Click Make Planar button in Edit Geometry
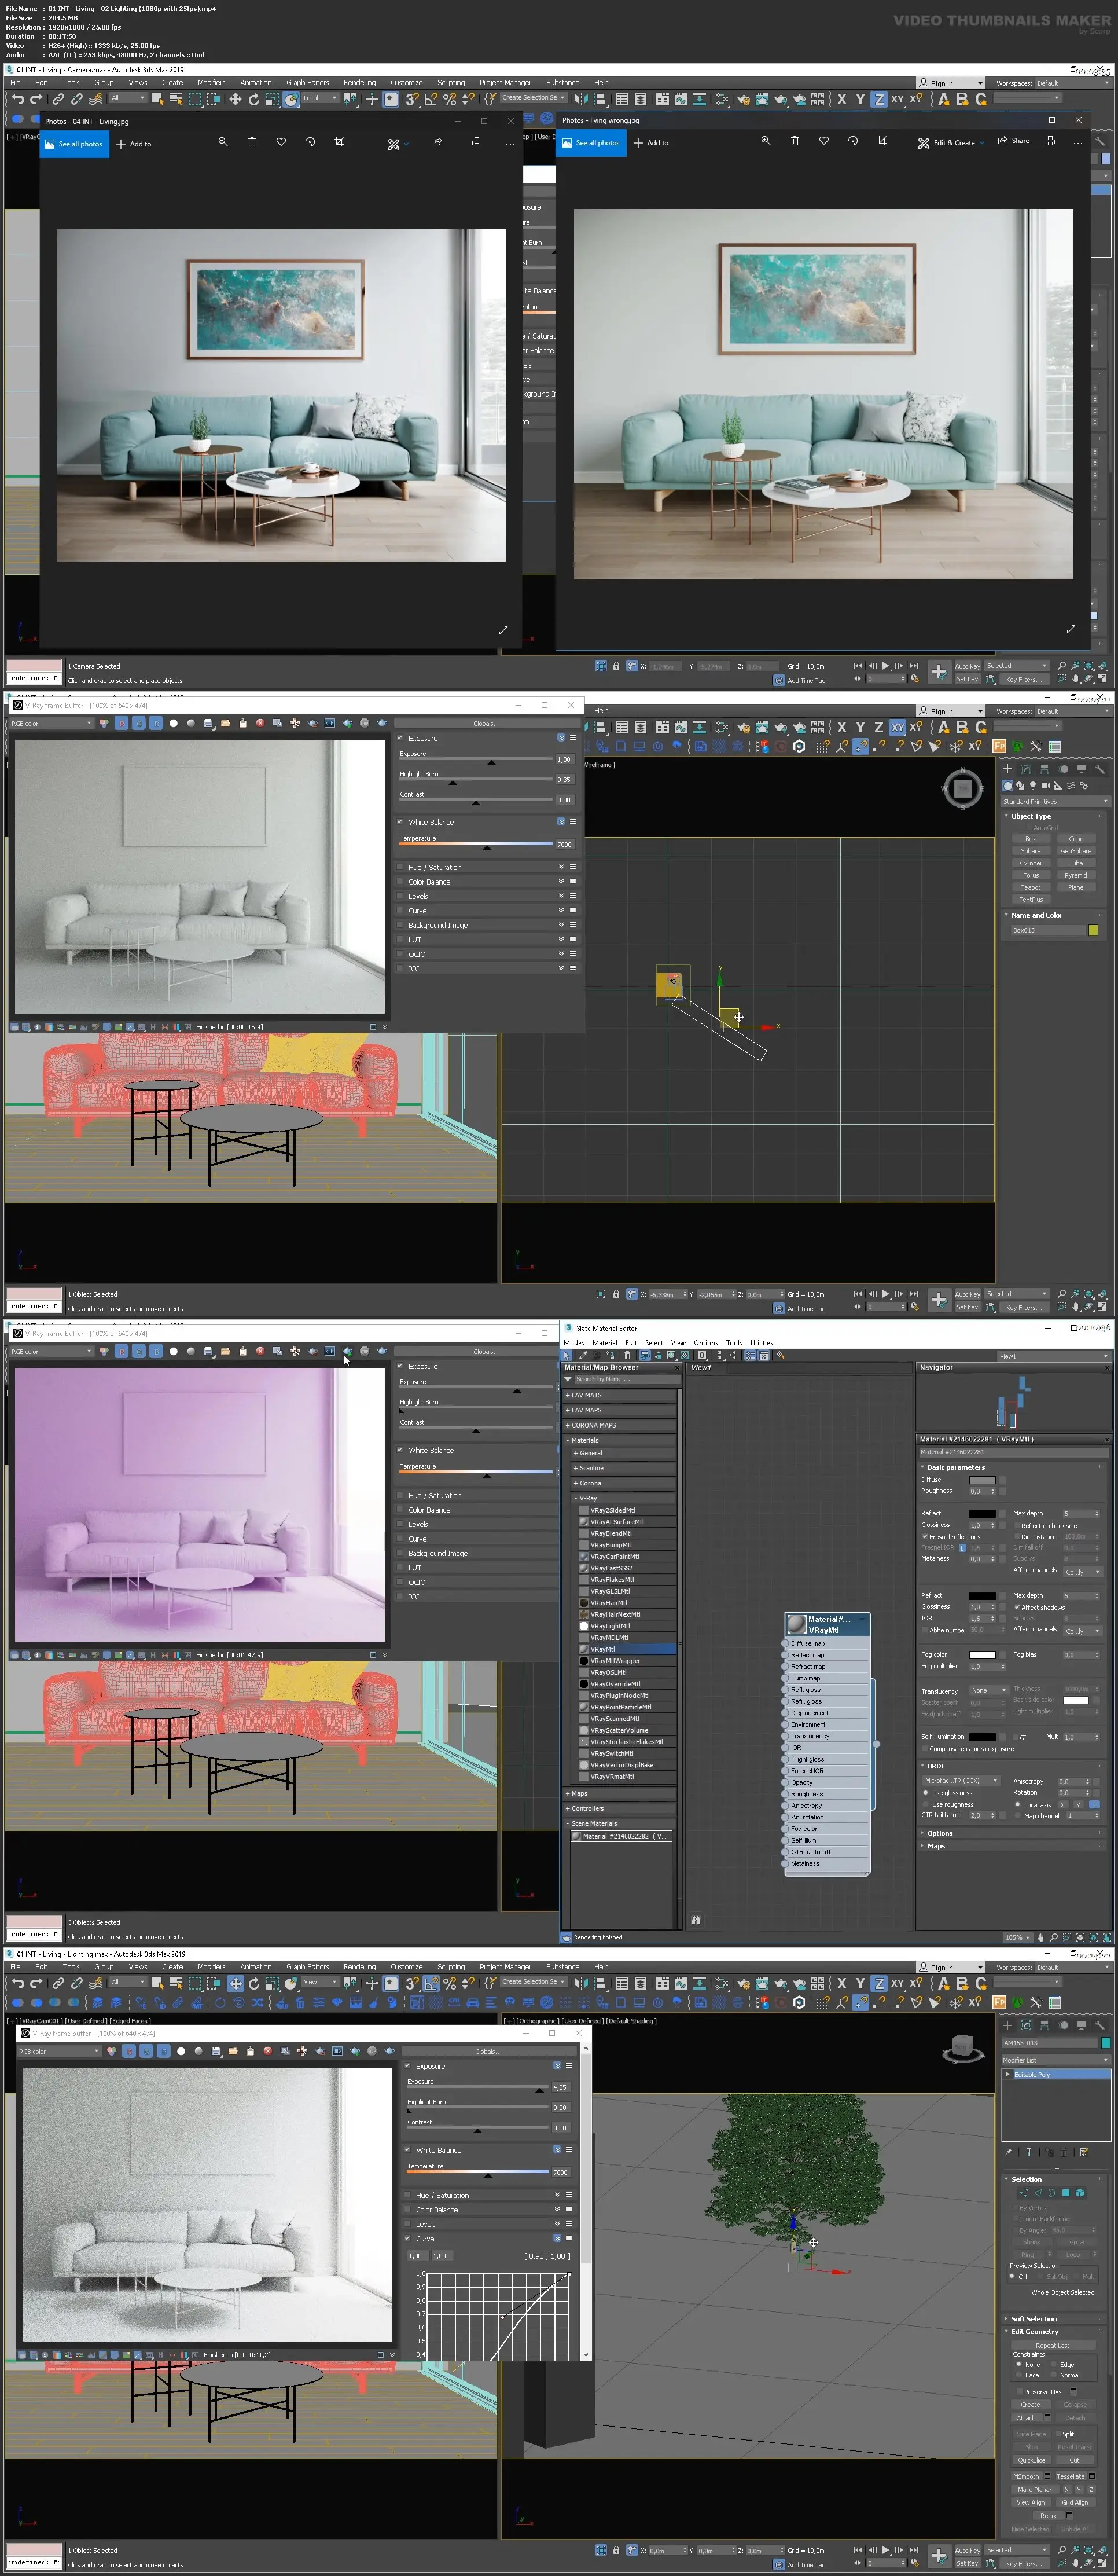 [1034, 2490]
